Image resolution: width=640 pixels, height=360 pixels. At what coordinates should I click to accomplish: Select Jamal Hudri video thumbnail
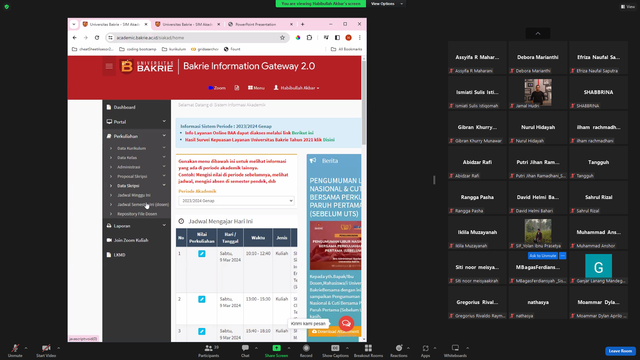pos(538,92)
